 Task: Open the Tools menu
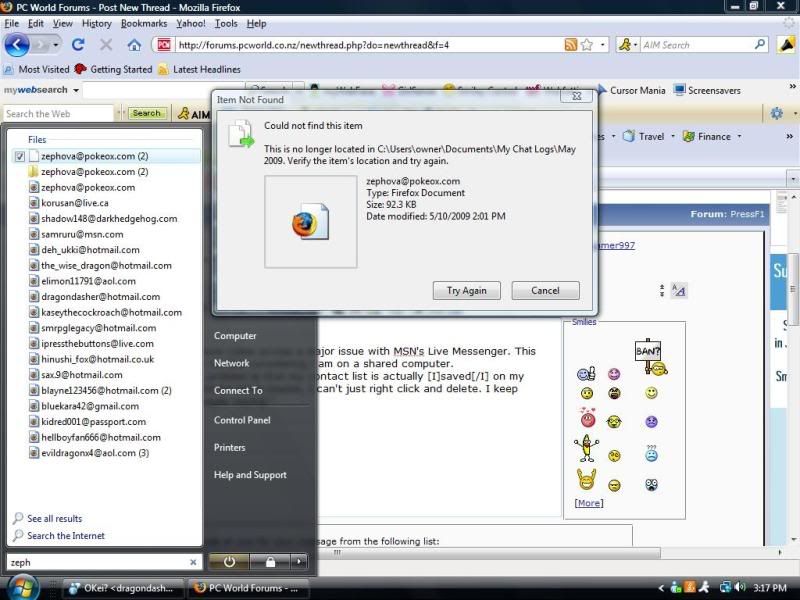pyautogui.click(x=226, y=23)
